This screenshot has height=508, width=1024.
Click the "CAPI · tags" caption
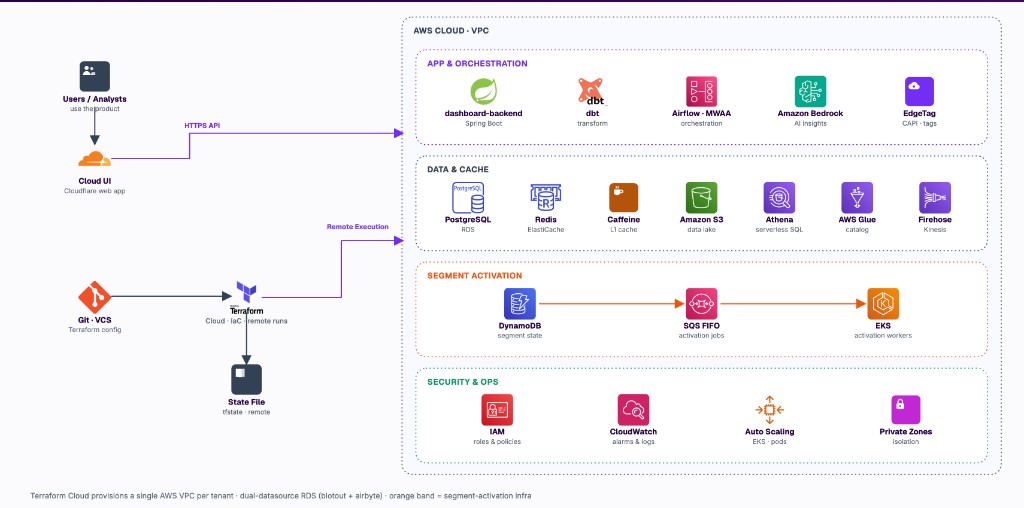click(919, 123)
